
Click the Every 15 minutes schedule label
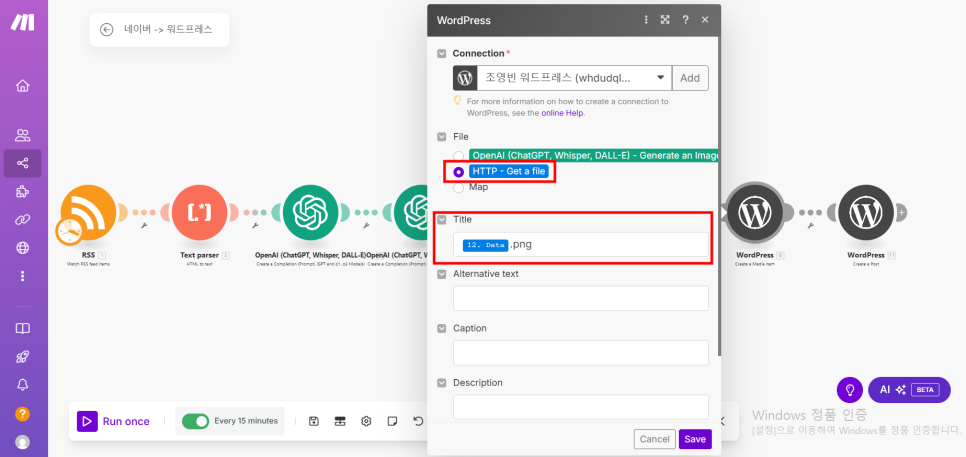click(246, 421)
